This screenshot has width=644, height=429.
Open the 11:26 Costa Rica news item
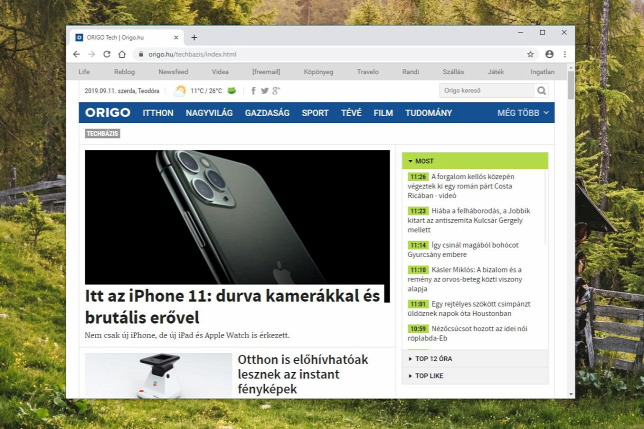461,186
